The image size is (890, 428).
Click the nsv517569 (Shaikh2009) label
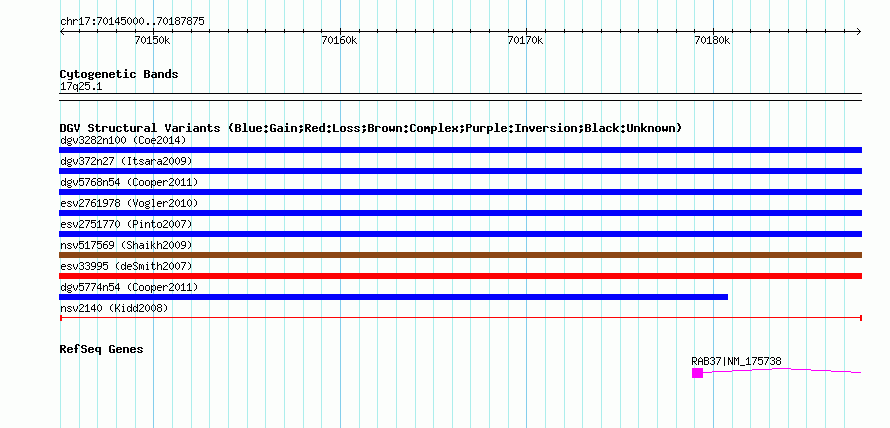pyautogui.click(x=126, y=245)
